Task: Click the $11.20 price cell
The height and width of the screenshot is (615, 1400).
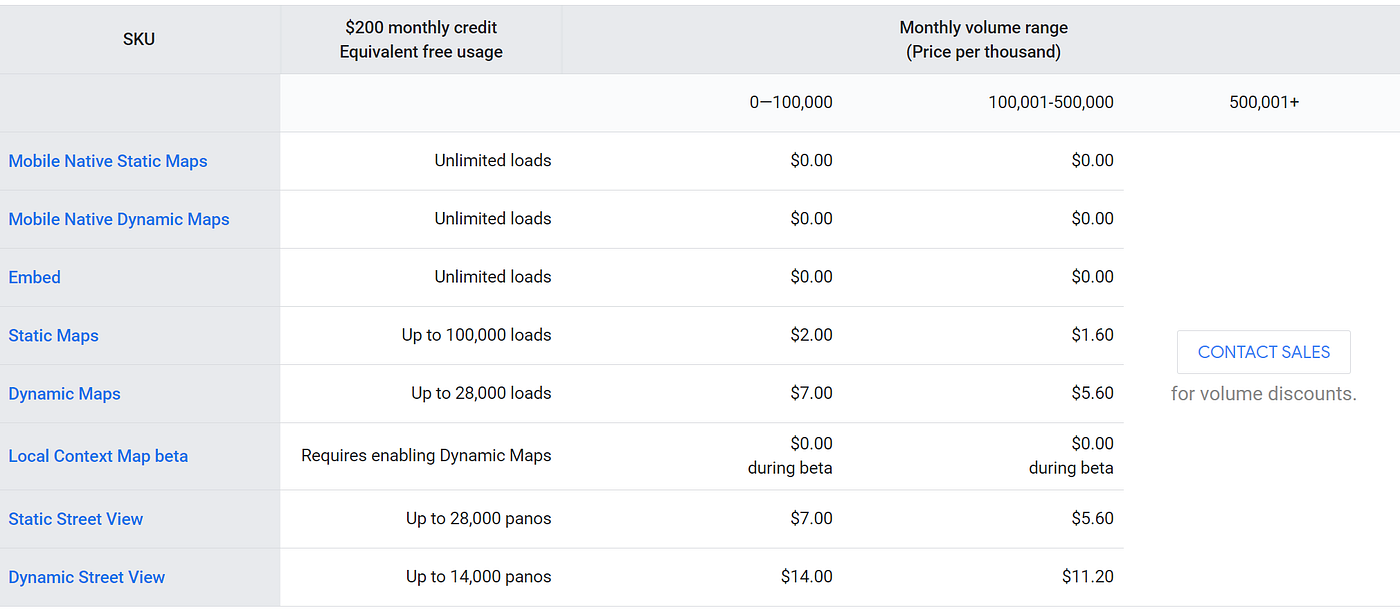Action: point(1088,577)
